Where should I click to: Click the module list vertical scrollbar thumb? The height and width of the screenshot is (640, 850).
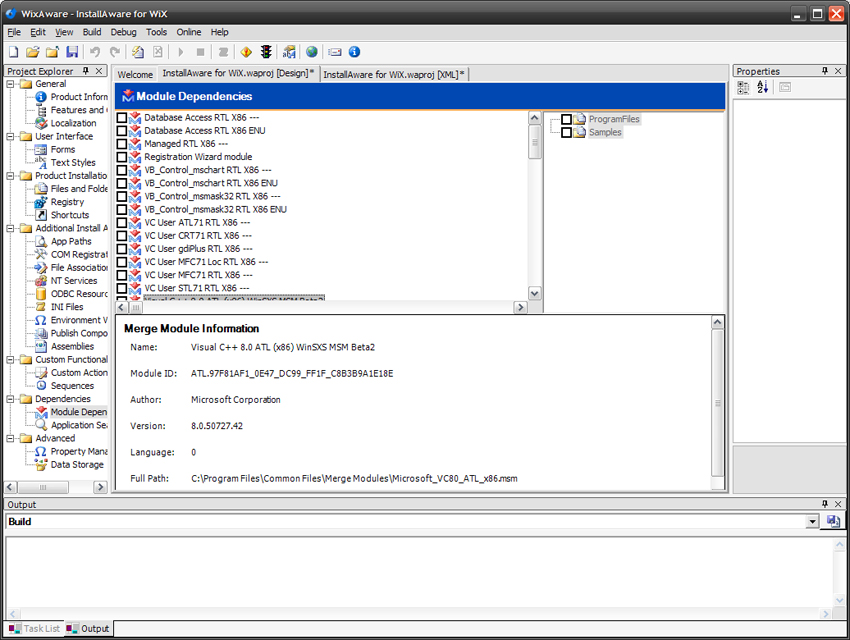pyautogui.click(x=535, y=142)
